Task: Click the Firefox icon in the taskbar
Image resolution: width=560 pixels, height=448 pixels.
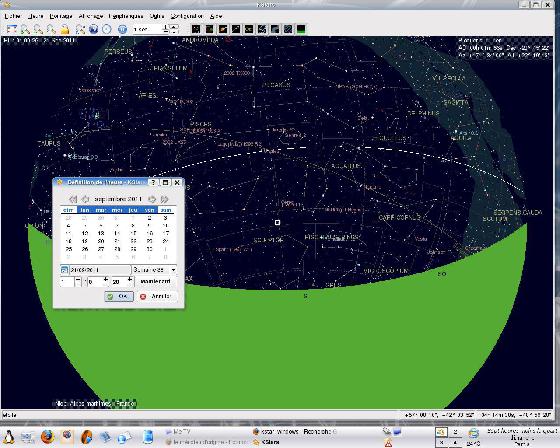Action: click(x=47, y=437)
